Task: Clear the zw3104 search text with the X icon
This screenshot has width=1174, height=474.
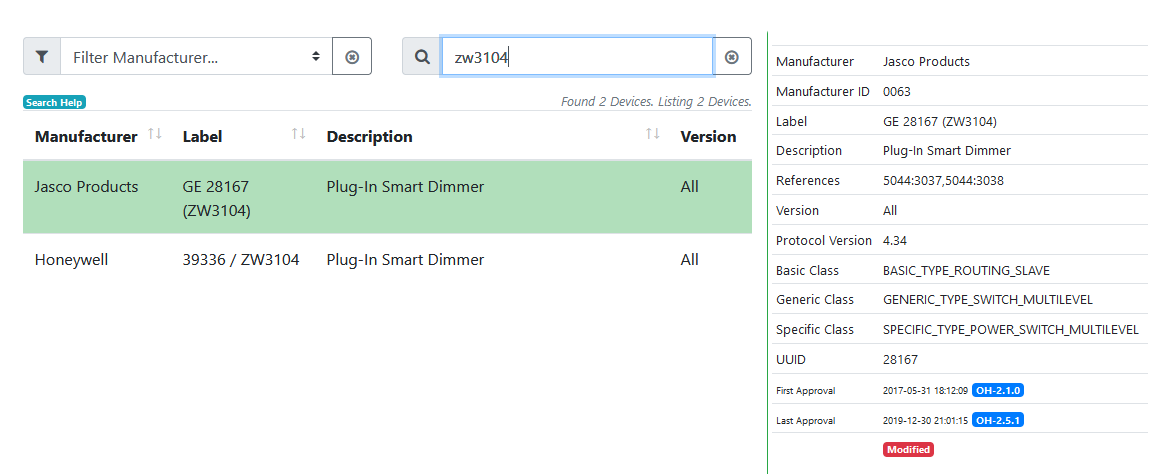Action: click(732, 57)
